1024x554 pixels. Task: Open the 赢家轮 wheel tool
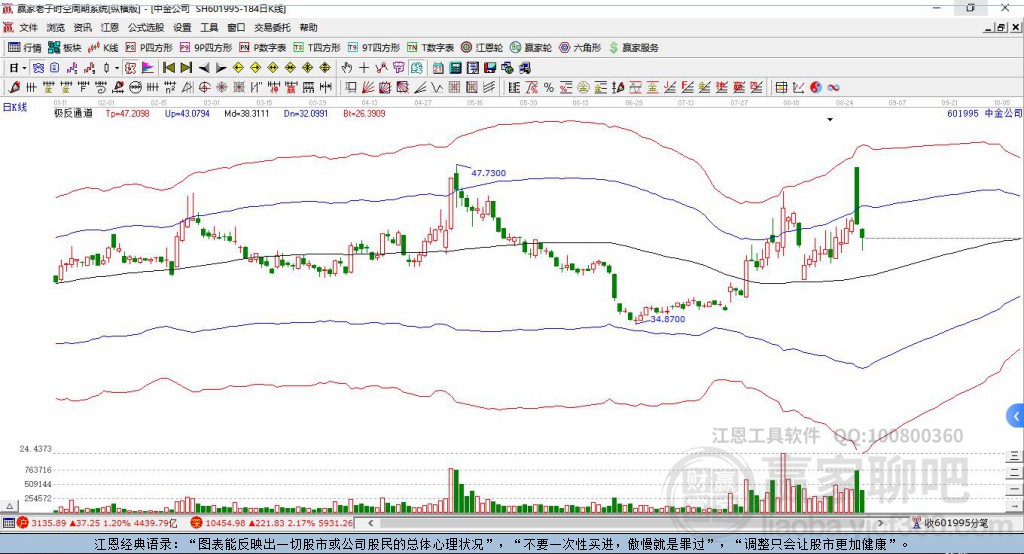(531, 48)
